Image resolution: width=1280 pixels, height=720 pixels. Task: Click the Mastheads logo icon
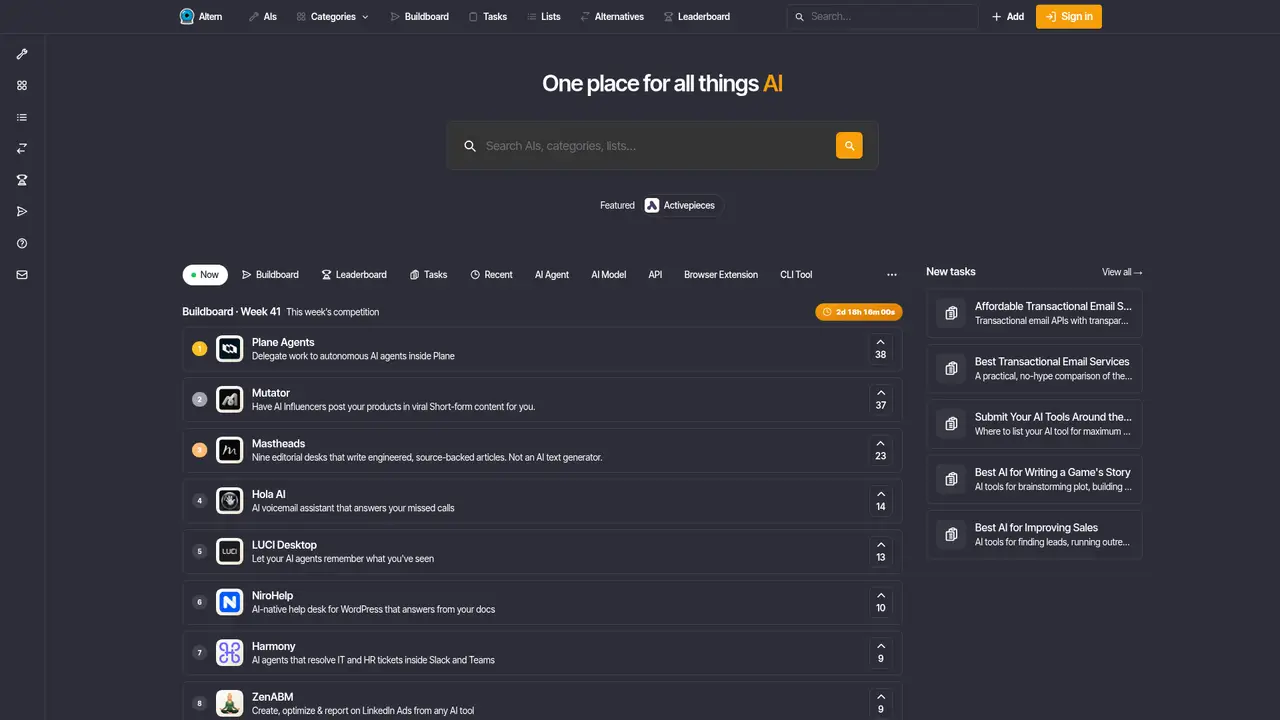pos(230,450)
